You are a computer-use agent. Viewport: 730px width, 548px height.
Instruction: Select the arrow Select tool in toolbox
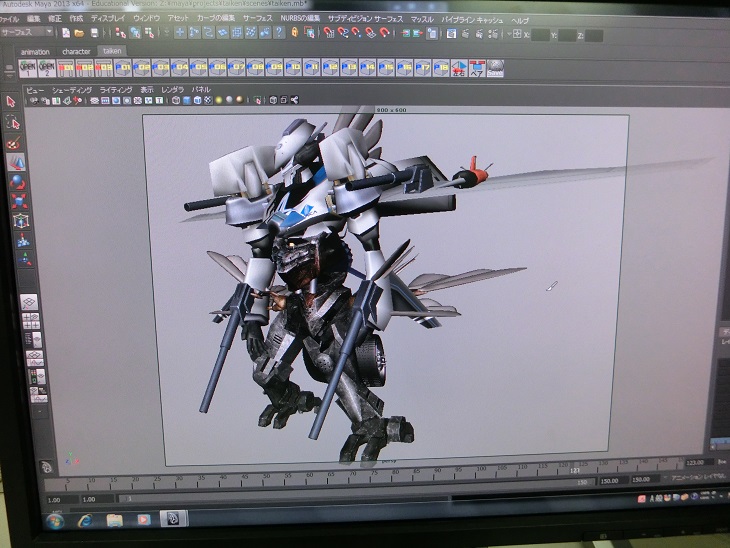pyautogui.click(x=11, y=101)
